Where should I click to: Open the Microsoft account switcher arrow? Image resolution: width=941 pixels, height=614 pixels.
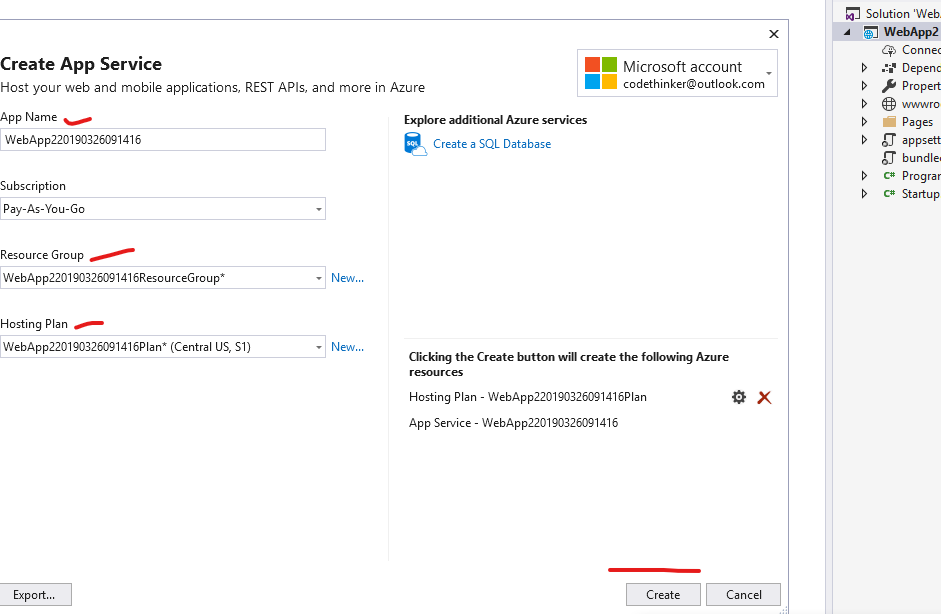point(770,71)
